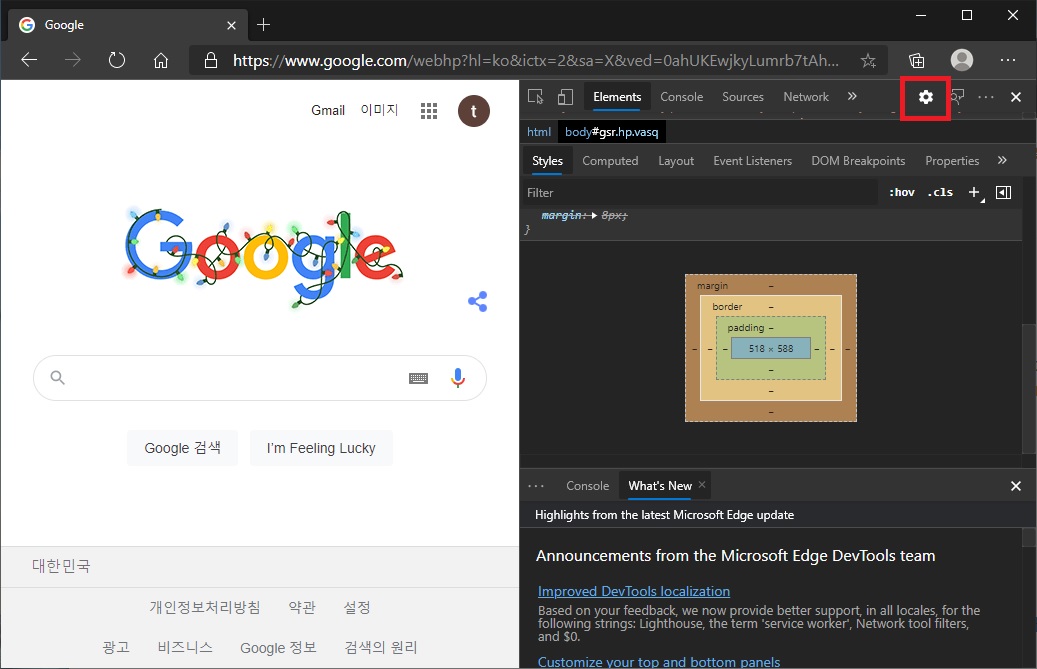
Task: Go to the browser home page
Action: [x=161, y=61]
